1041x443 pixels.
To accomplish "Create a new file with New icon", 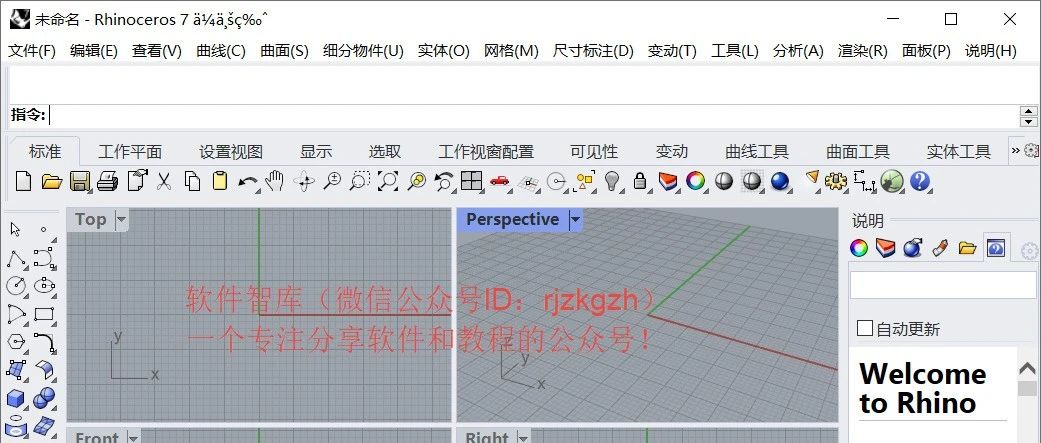I will coord(23,181).
